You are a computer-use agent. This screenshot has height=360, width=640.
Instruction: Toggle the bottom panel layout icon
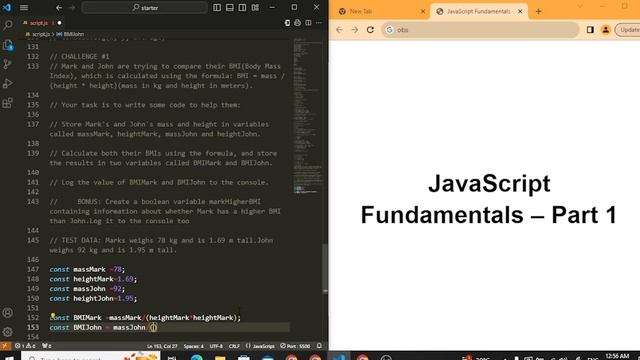tap(229, 7)
